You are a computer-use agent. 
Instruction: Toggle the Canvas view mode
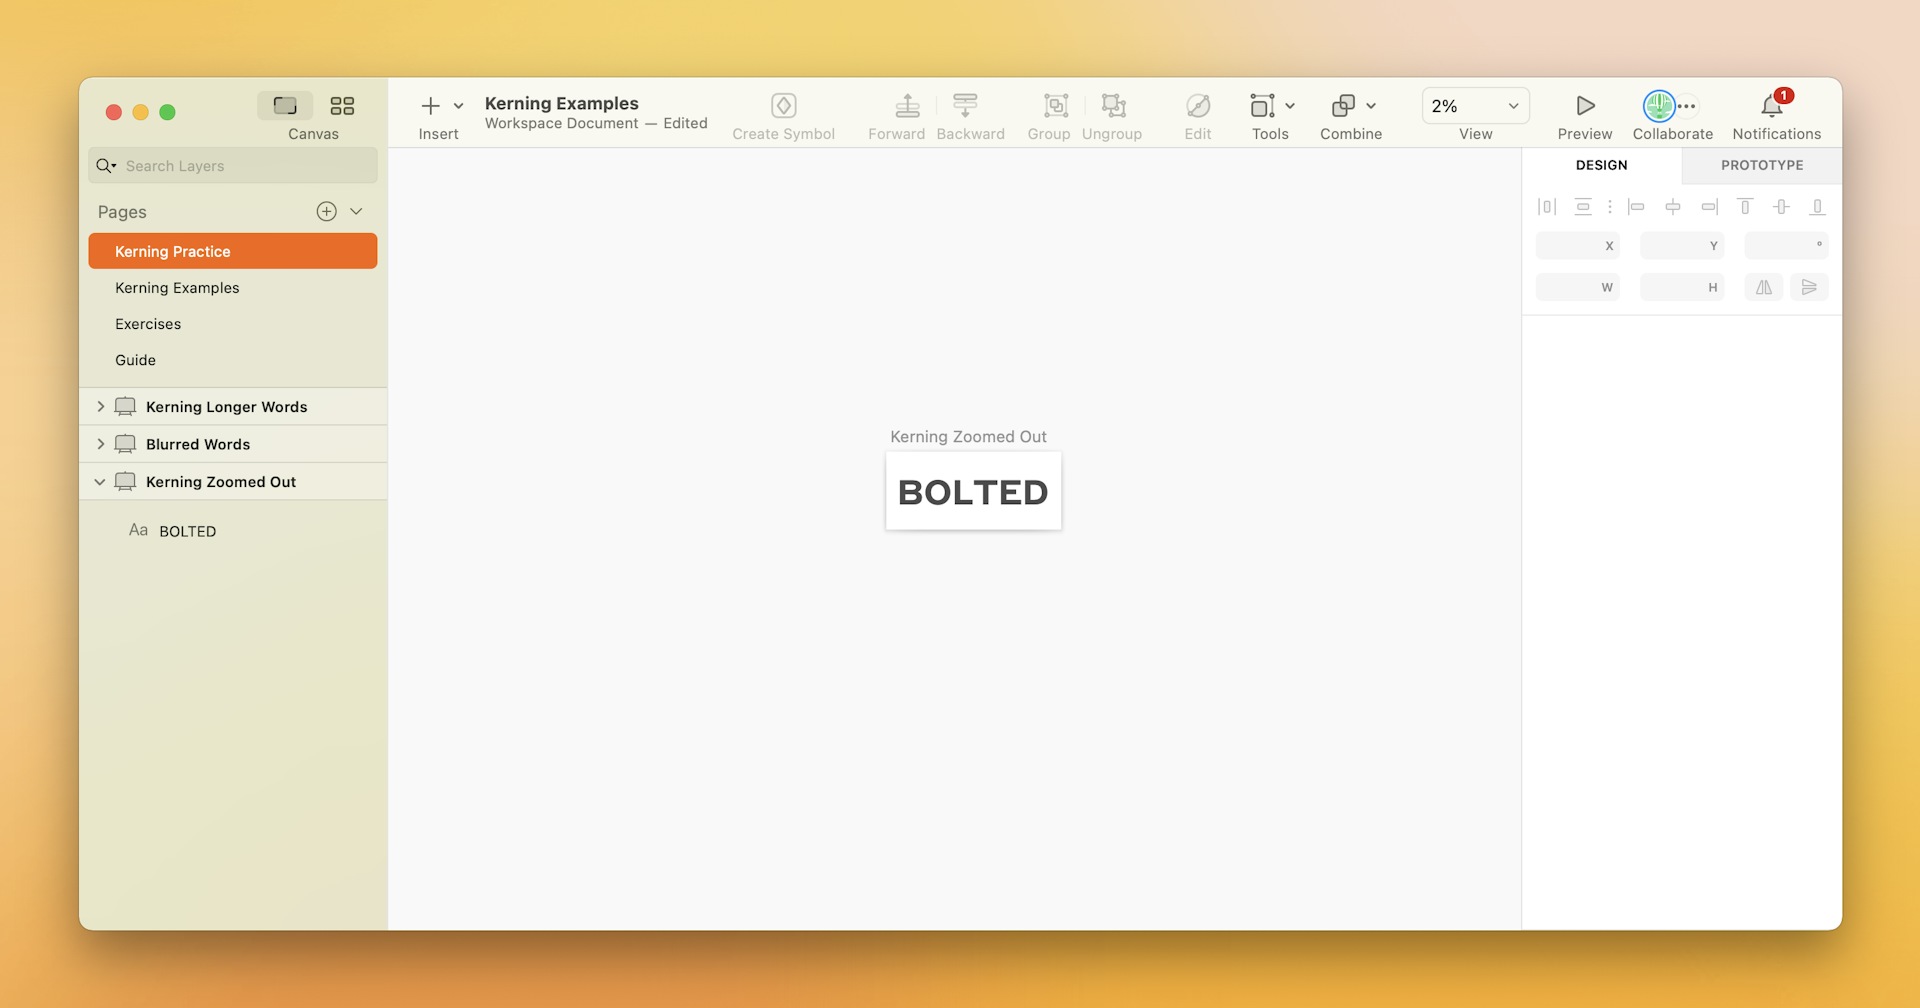(285, 105)
